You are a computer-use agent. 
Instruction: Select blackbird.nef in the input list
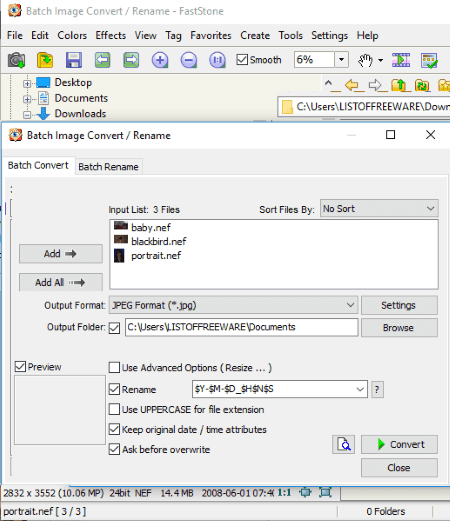[159, 241]
